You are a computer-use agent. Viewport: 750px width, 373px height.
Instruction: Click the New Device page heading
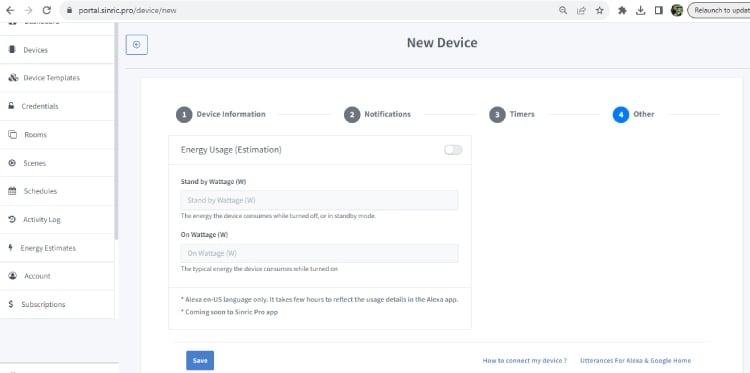[x=442, y=43]
